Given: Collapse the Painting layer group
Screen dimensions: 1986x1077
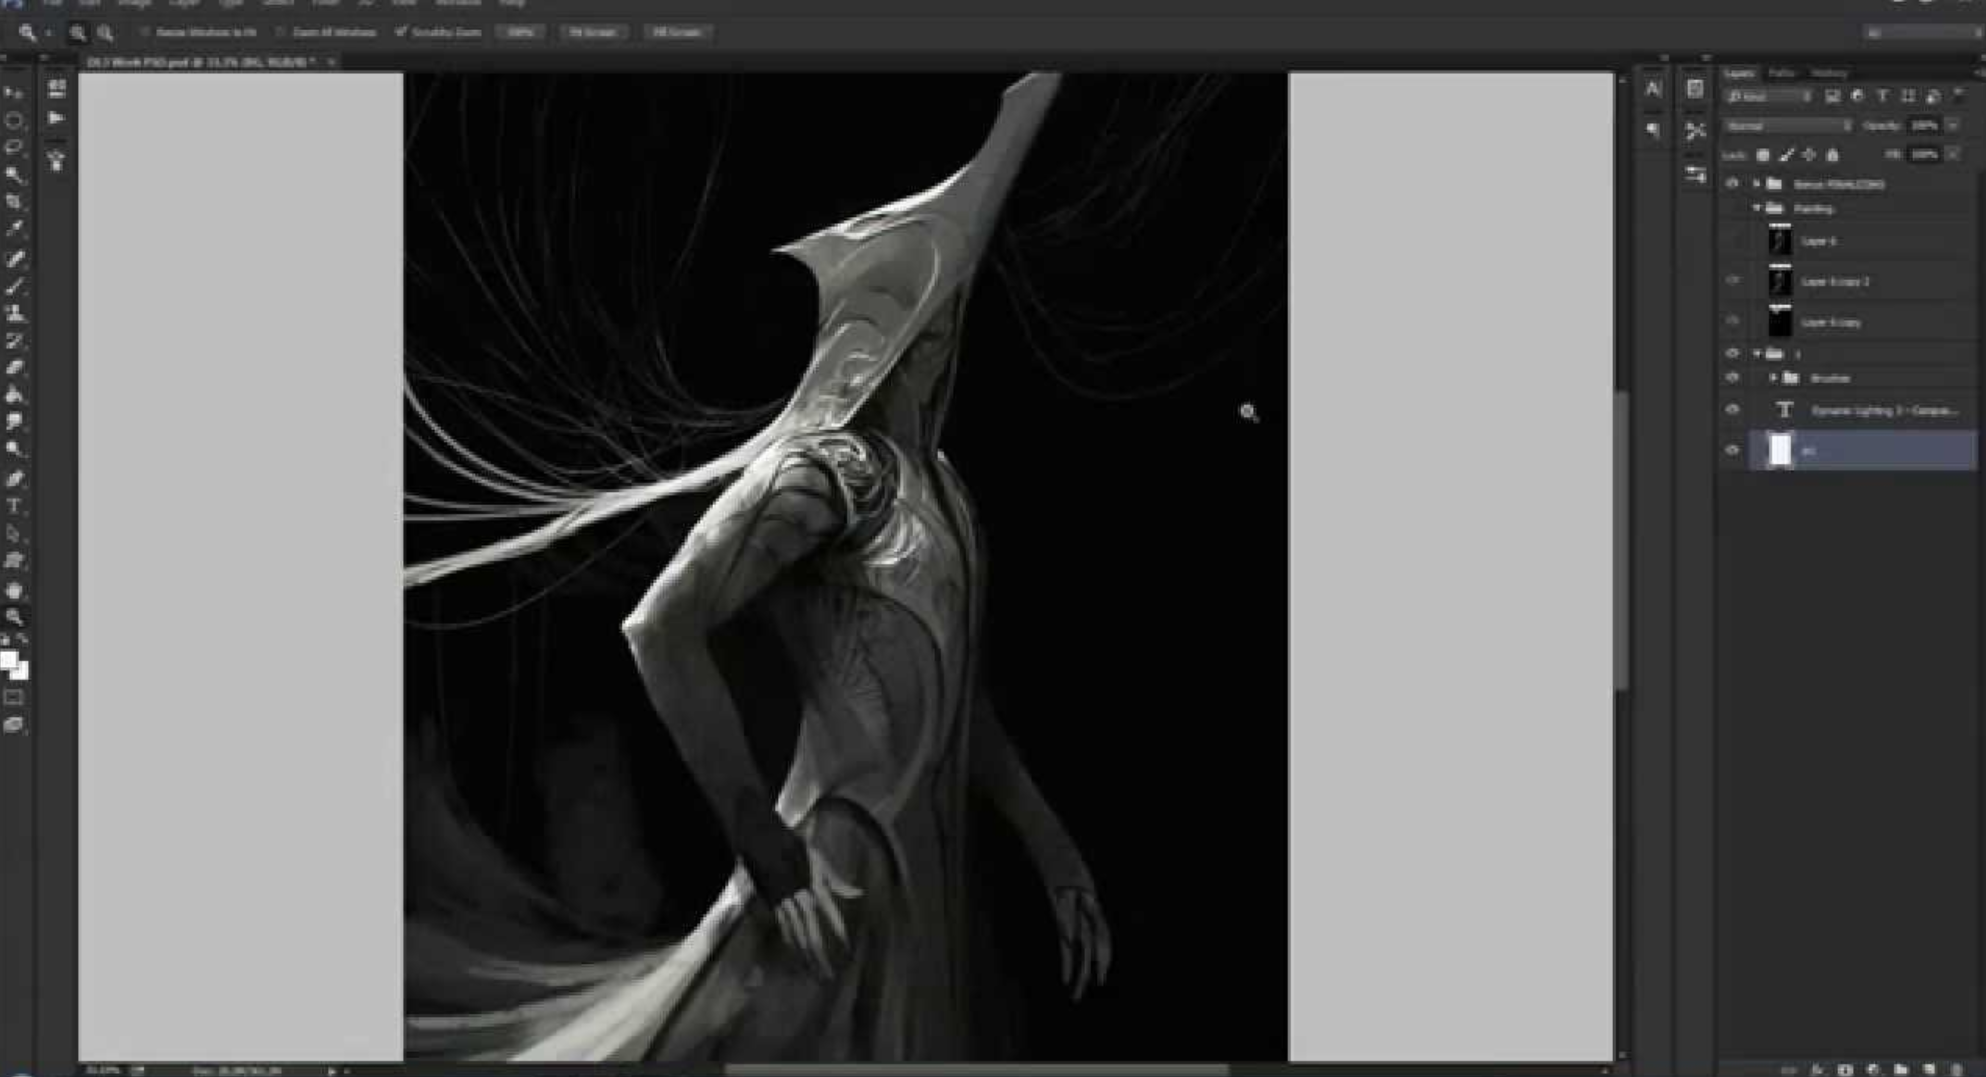Looking at the screenshot, I should (1757, 208).
